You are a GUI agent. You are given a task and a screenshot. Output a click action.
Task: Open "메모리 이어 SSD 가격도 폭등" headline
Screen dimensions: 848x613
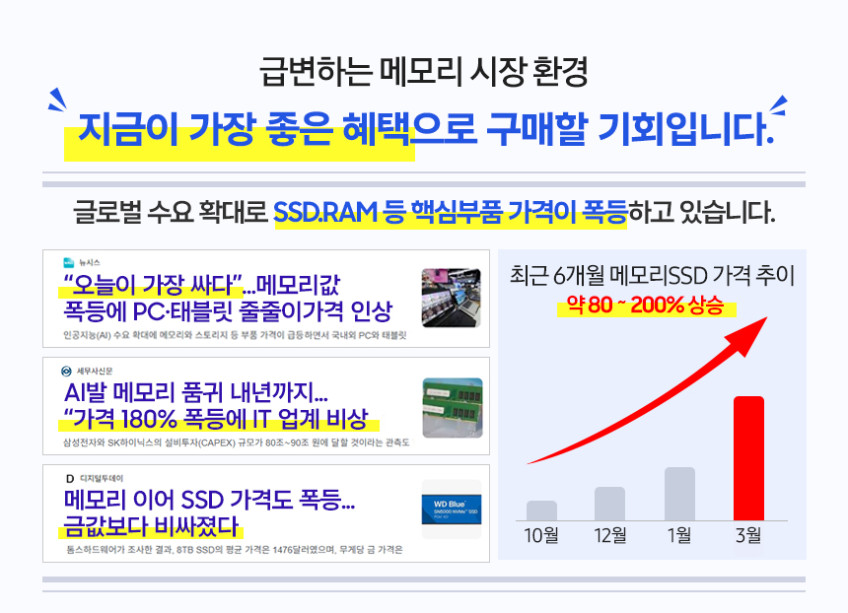(209, 499)
